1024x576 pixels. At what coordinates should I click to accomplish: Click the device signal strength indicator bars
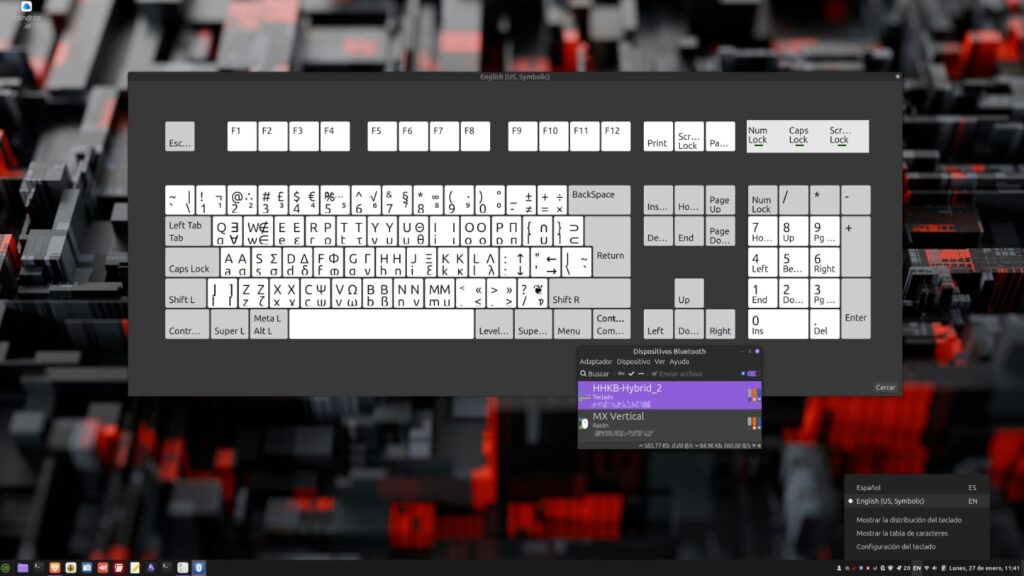[751, 393]
